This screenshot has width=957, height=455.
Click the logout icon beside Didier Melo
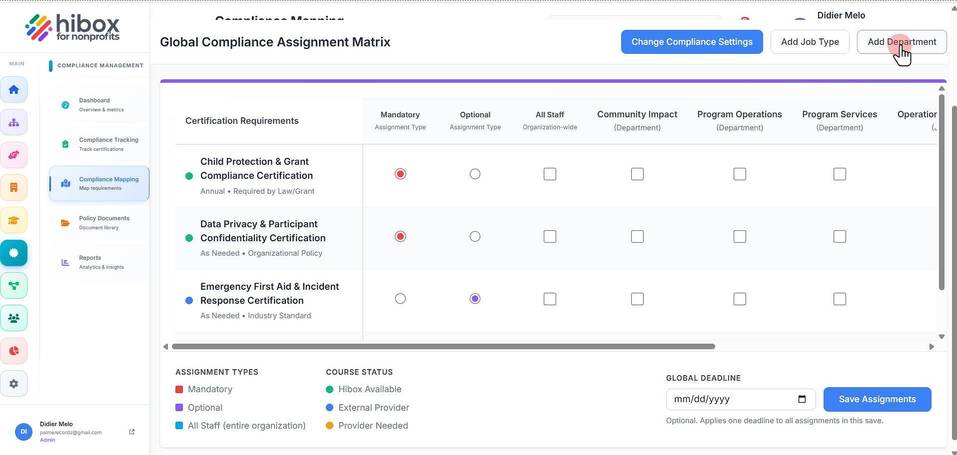132,432
